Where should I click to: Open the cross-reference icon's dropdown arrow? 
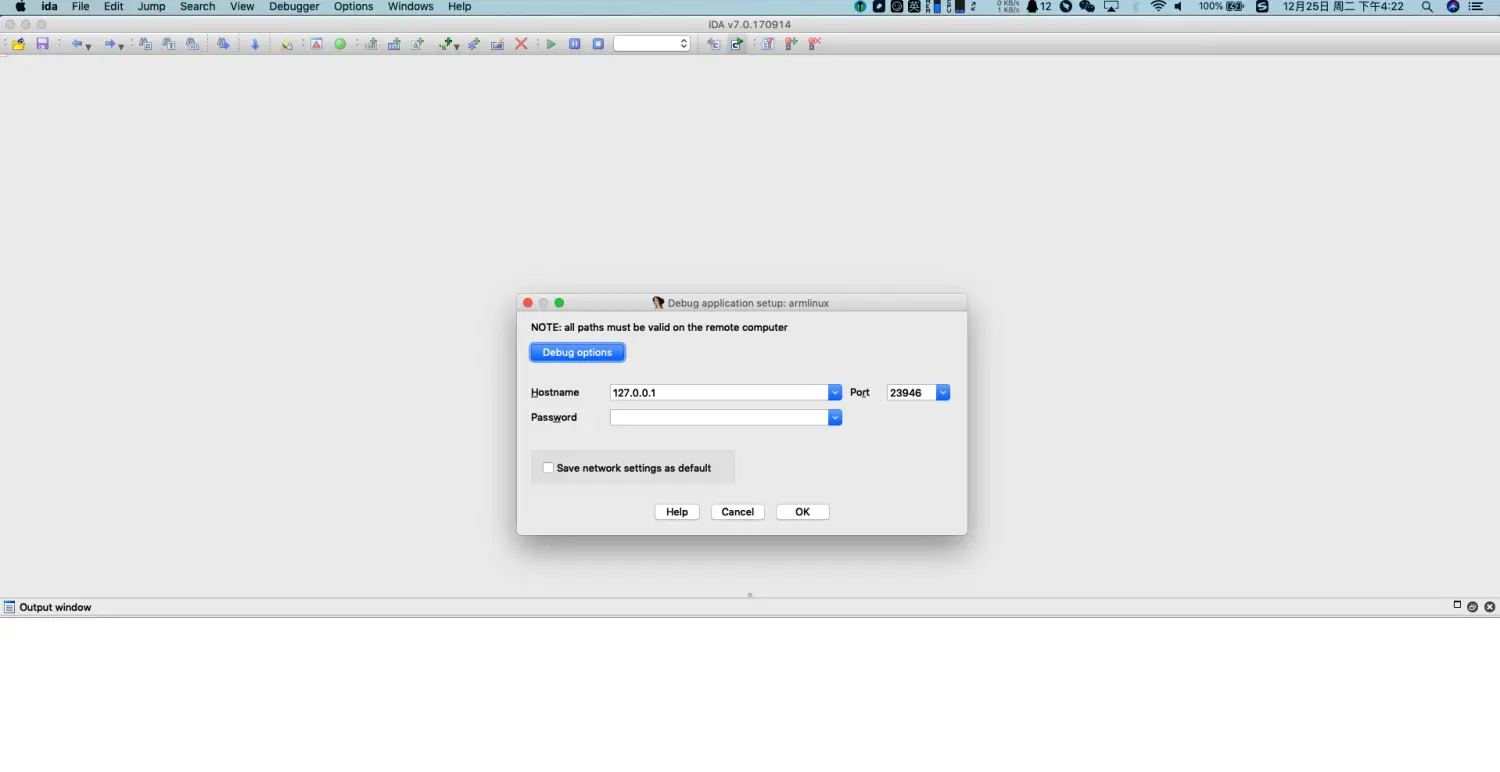tap(456, 47)
